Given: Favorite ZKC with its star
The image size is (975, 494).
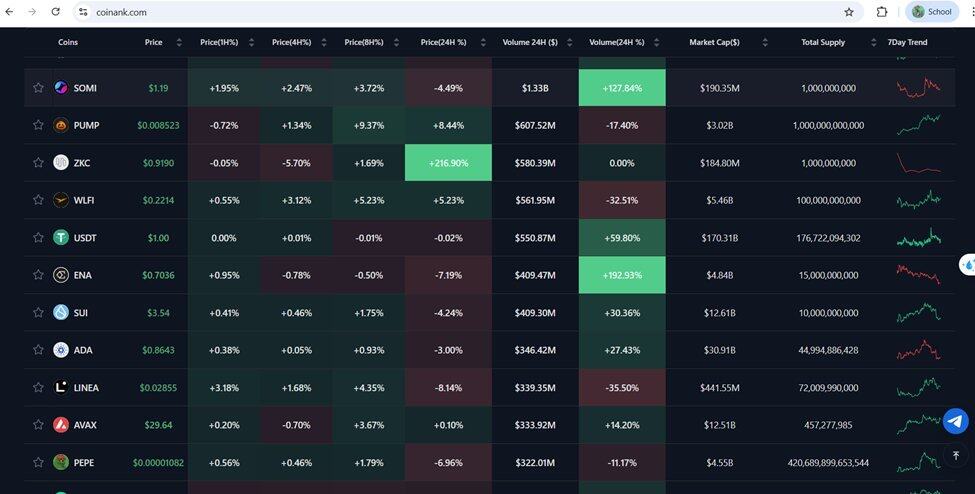Looking at the screenshot, I should [38, 162].
